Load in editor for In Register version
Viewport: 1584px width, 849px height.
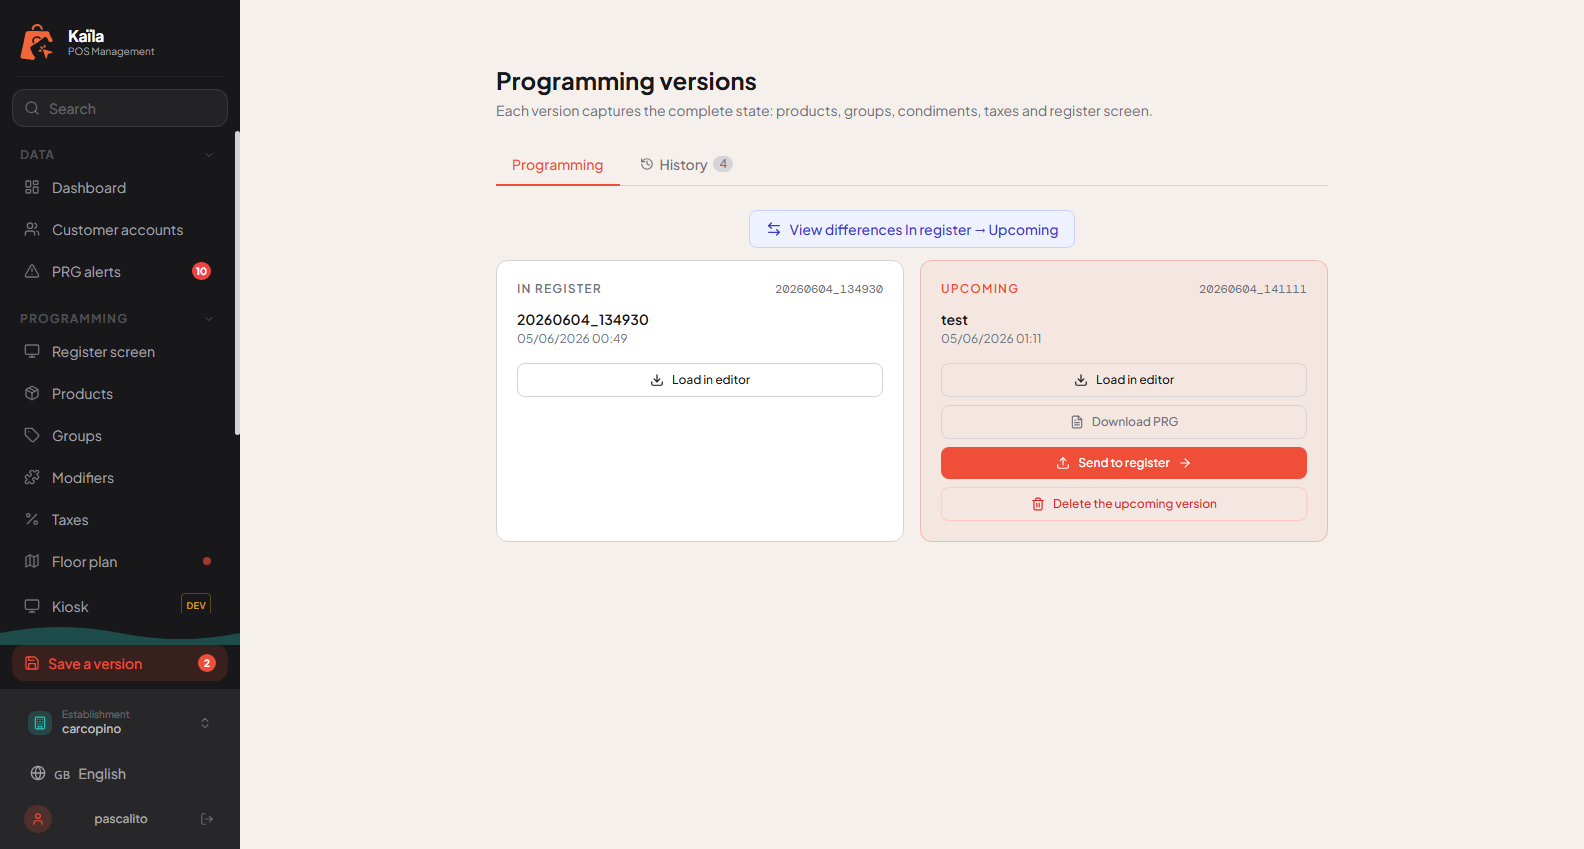(700, 380)
